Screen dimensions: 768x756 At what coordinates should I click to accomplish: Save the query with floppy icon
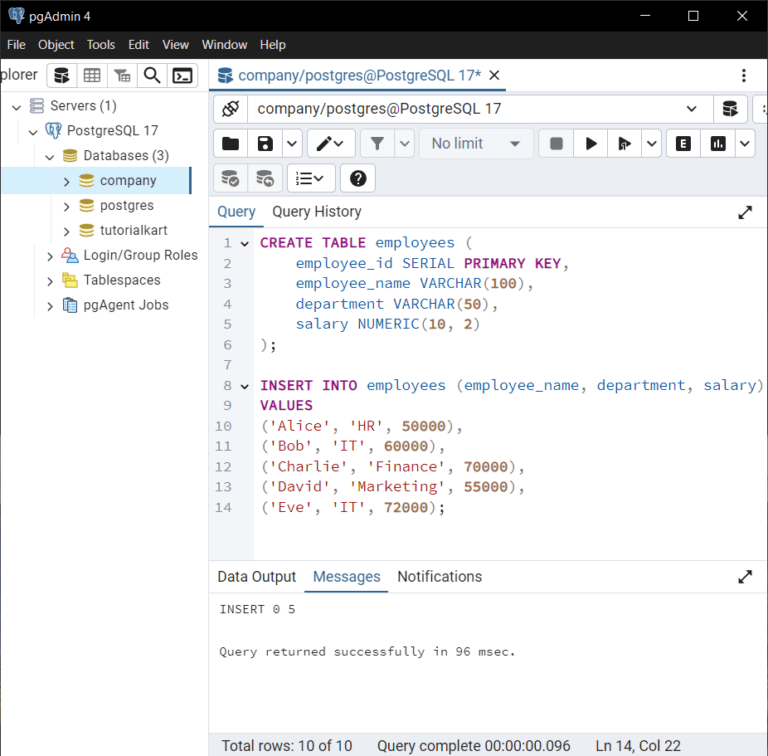(x=265, y=143)
